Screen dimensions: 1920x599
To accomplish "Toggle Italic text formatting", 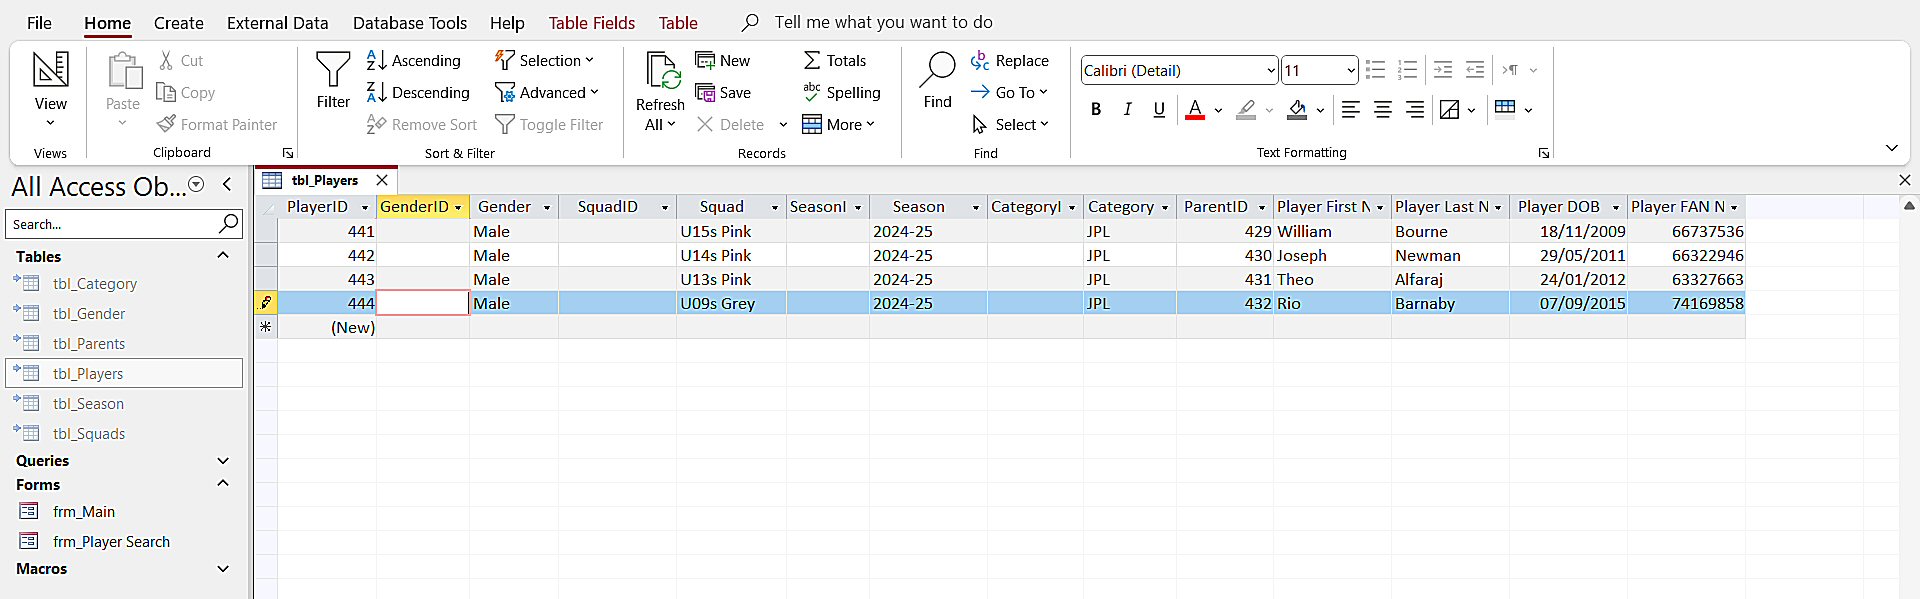I will [x=1127, y=110].
